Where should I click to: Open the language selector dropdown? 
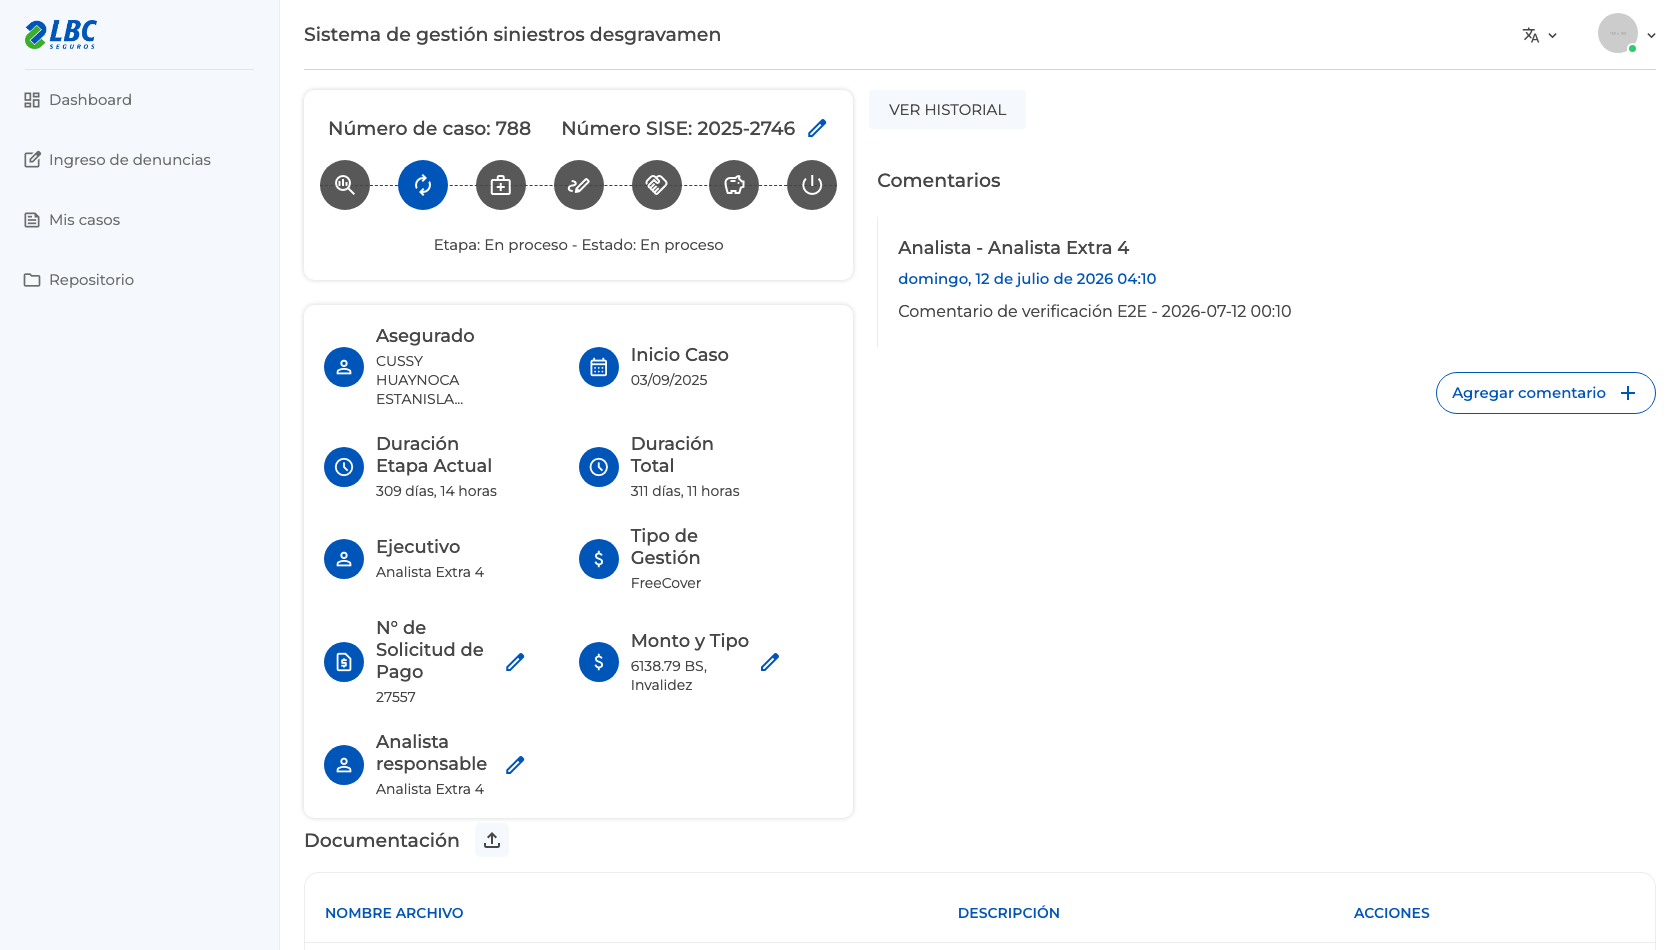click(x=1540, y=35)
